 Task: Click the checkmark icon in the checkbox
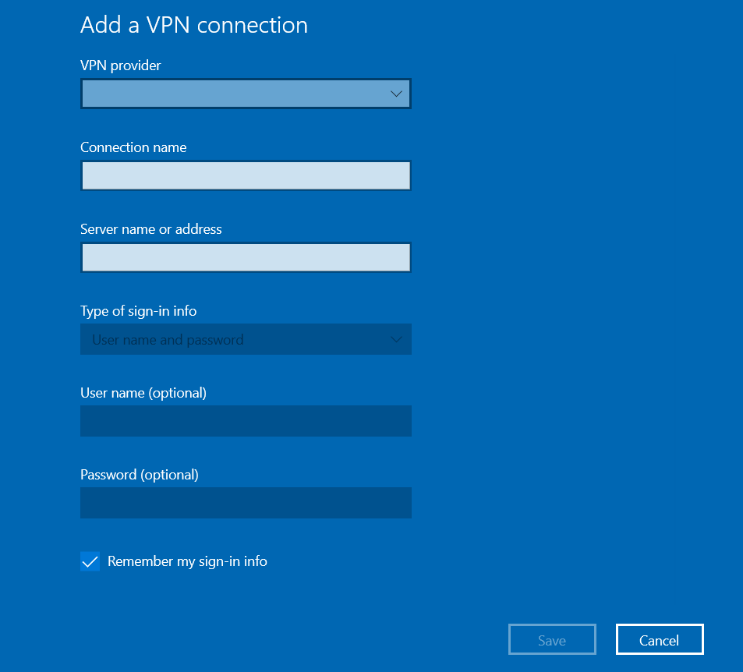[x=90, y=562]
